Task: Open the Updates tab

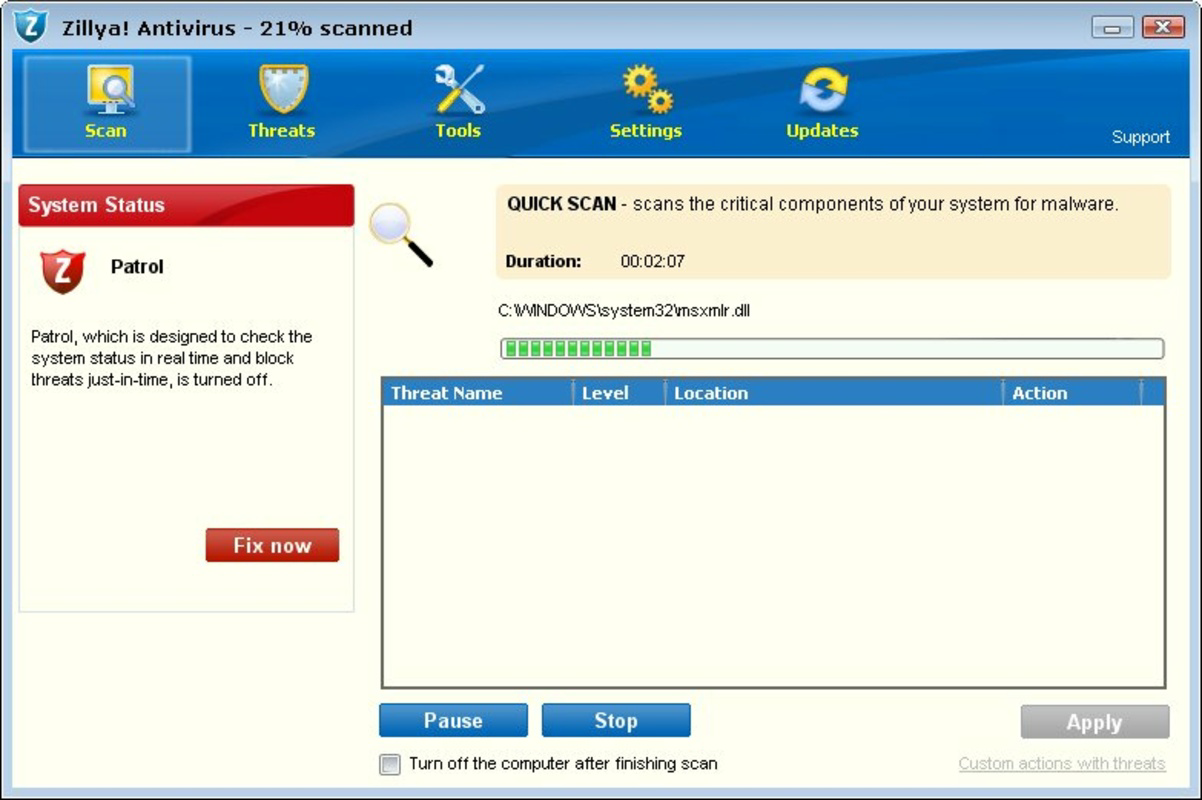Action: pyautogui.click(x=822, y=104)
